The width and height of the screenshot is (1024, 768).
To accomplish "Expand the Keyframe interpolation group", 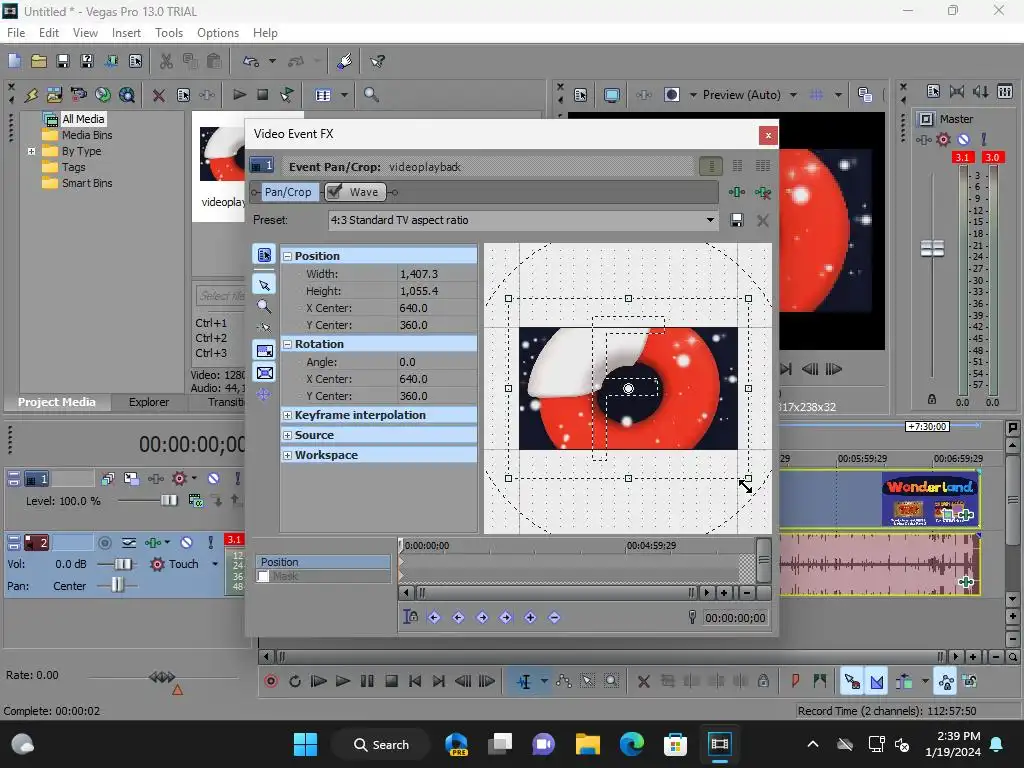I will (x=287, y=415).
